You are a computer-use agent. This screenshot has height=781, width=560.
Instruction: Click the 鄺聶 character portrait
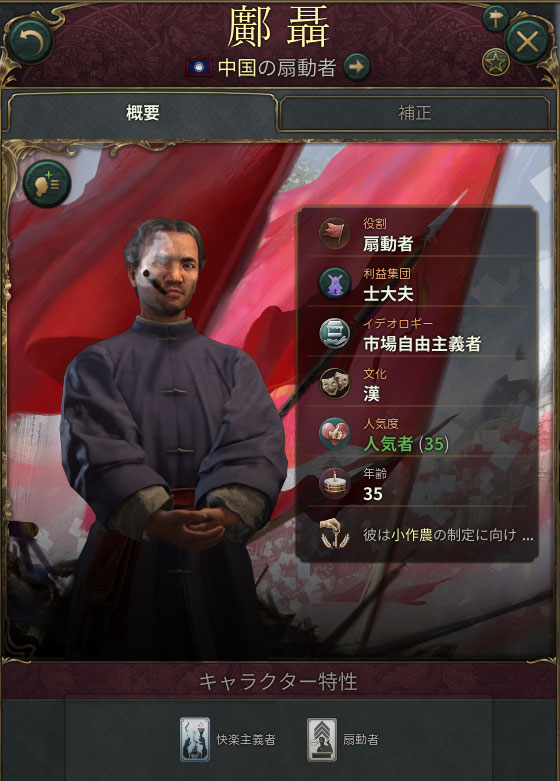172,438
